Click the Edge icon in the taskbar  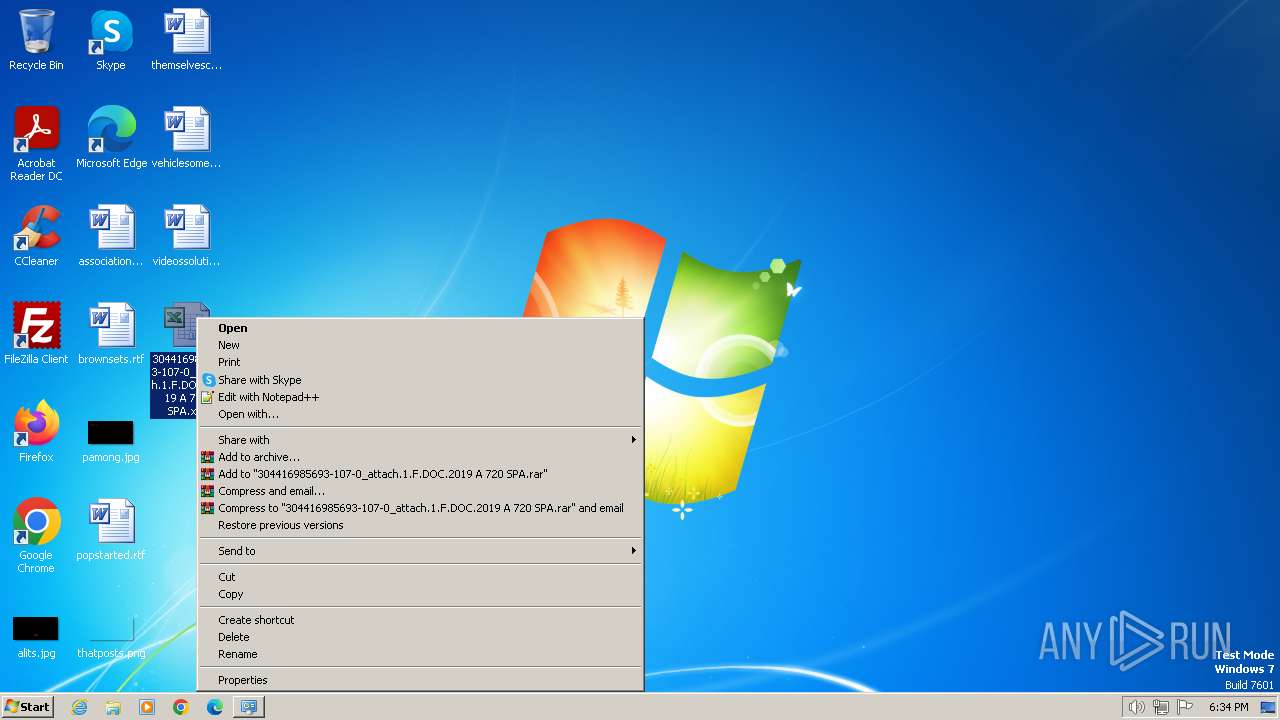[x=215, y=707]
